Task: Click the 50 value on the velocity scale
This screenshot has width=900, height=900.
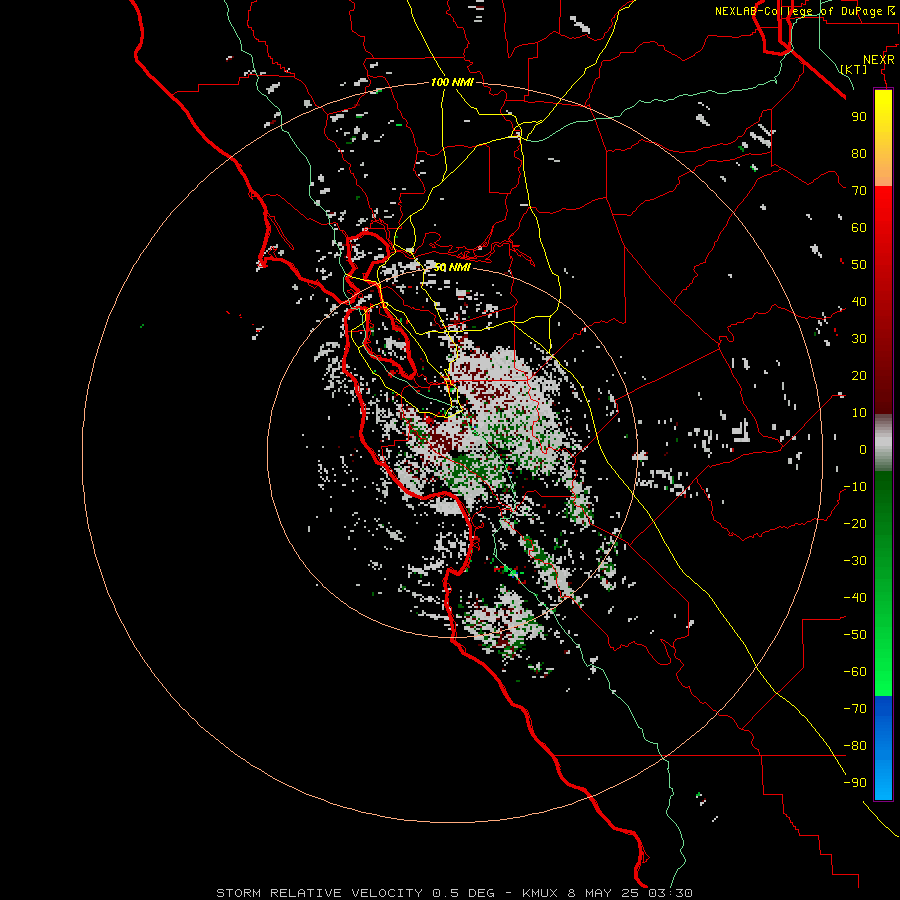Action: 859,265
